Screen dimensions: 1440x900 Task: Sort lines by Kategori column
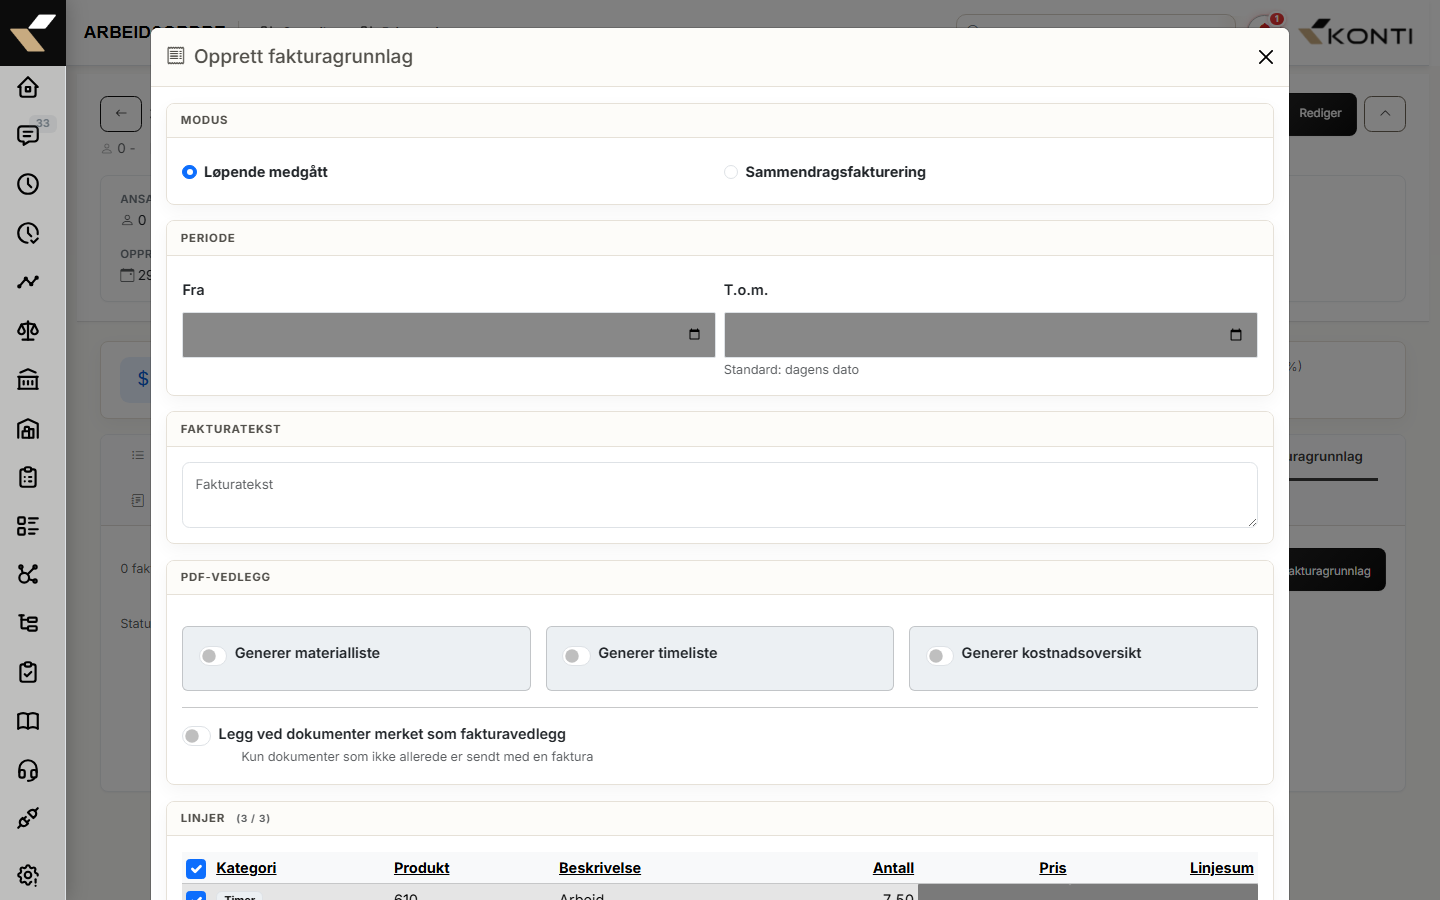246,868
